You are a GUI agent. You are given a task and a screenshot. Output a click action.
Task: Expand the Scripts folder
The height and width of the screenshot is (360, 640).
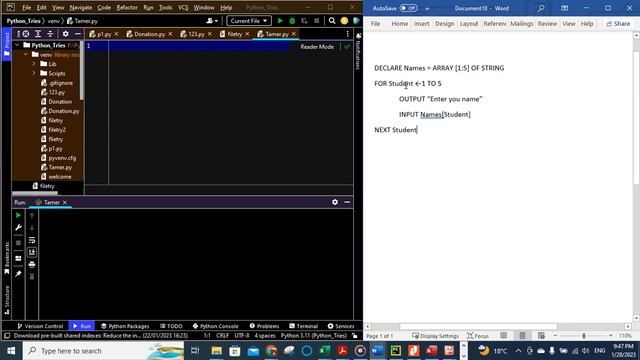(34, 73)
